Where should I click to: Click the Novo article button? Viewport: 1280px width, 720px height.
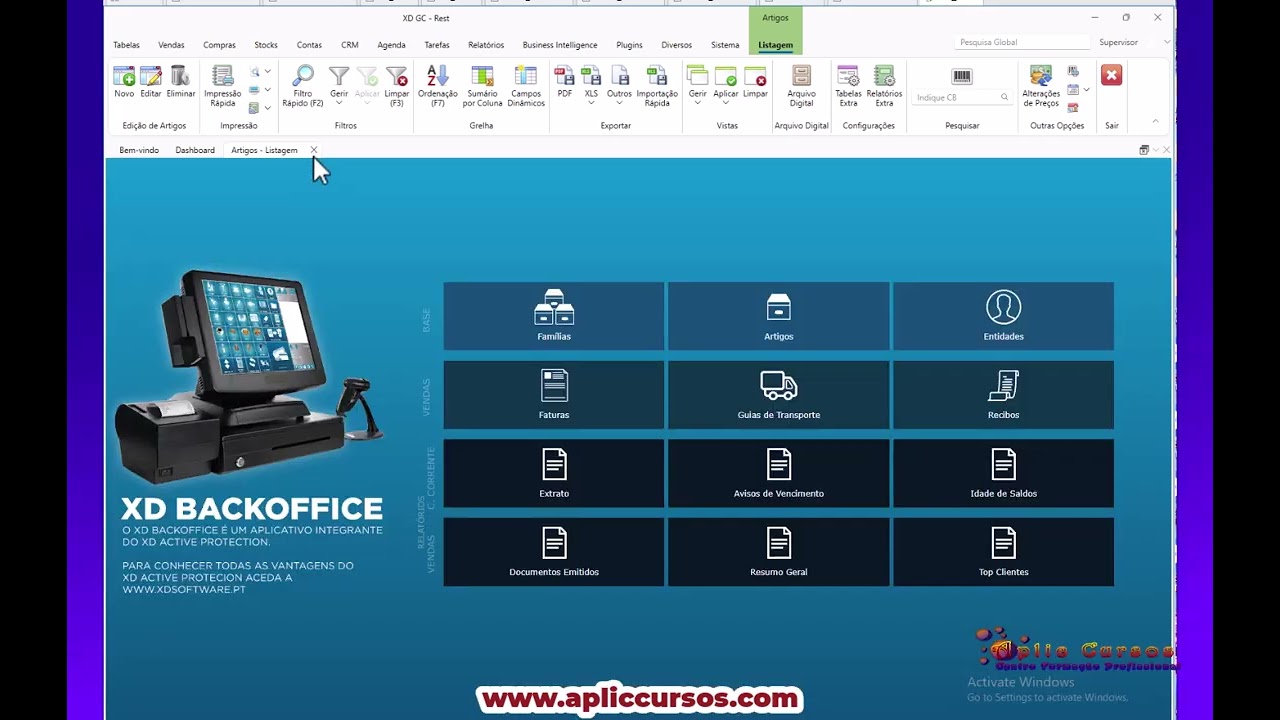124,82
